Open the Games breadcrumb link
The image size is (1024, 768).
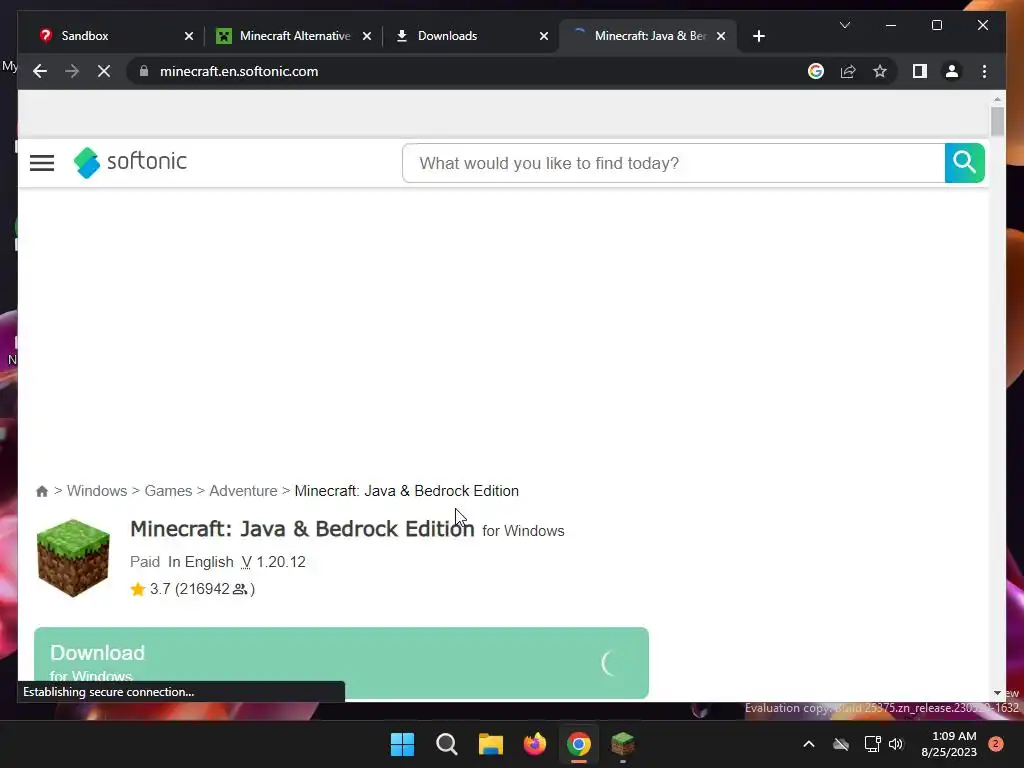[168, 491]
